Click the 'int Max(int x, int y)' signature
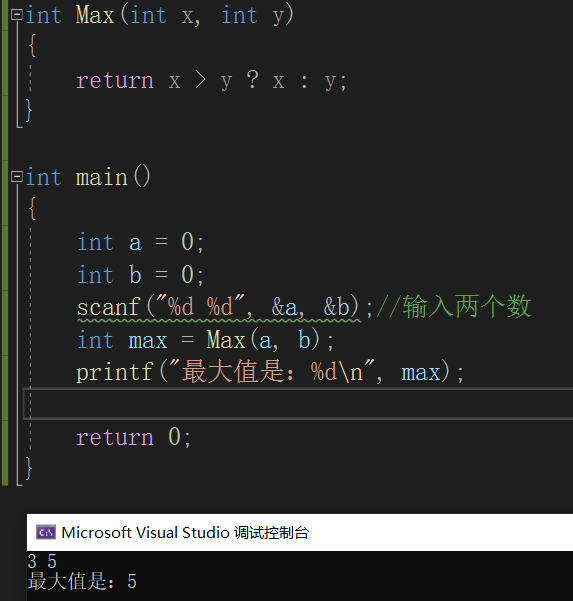Image resolution: width=573 pixels, height=601 pixels. click(159, 16)
